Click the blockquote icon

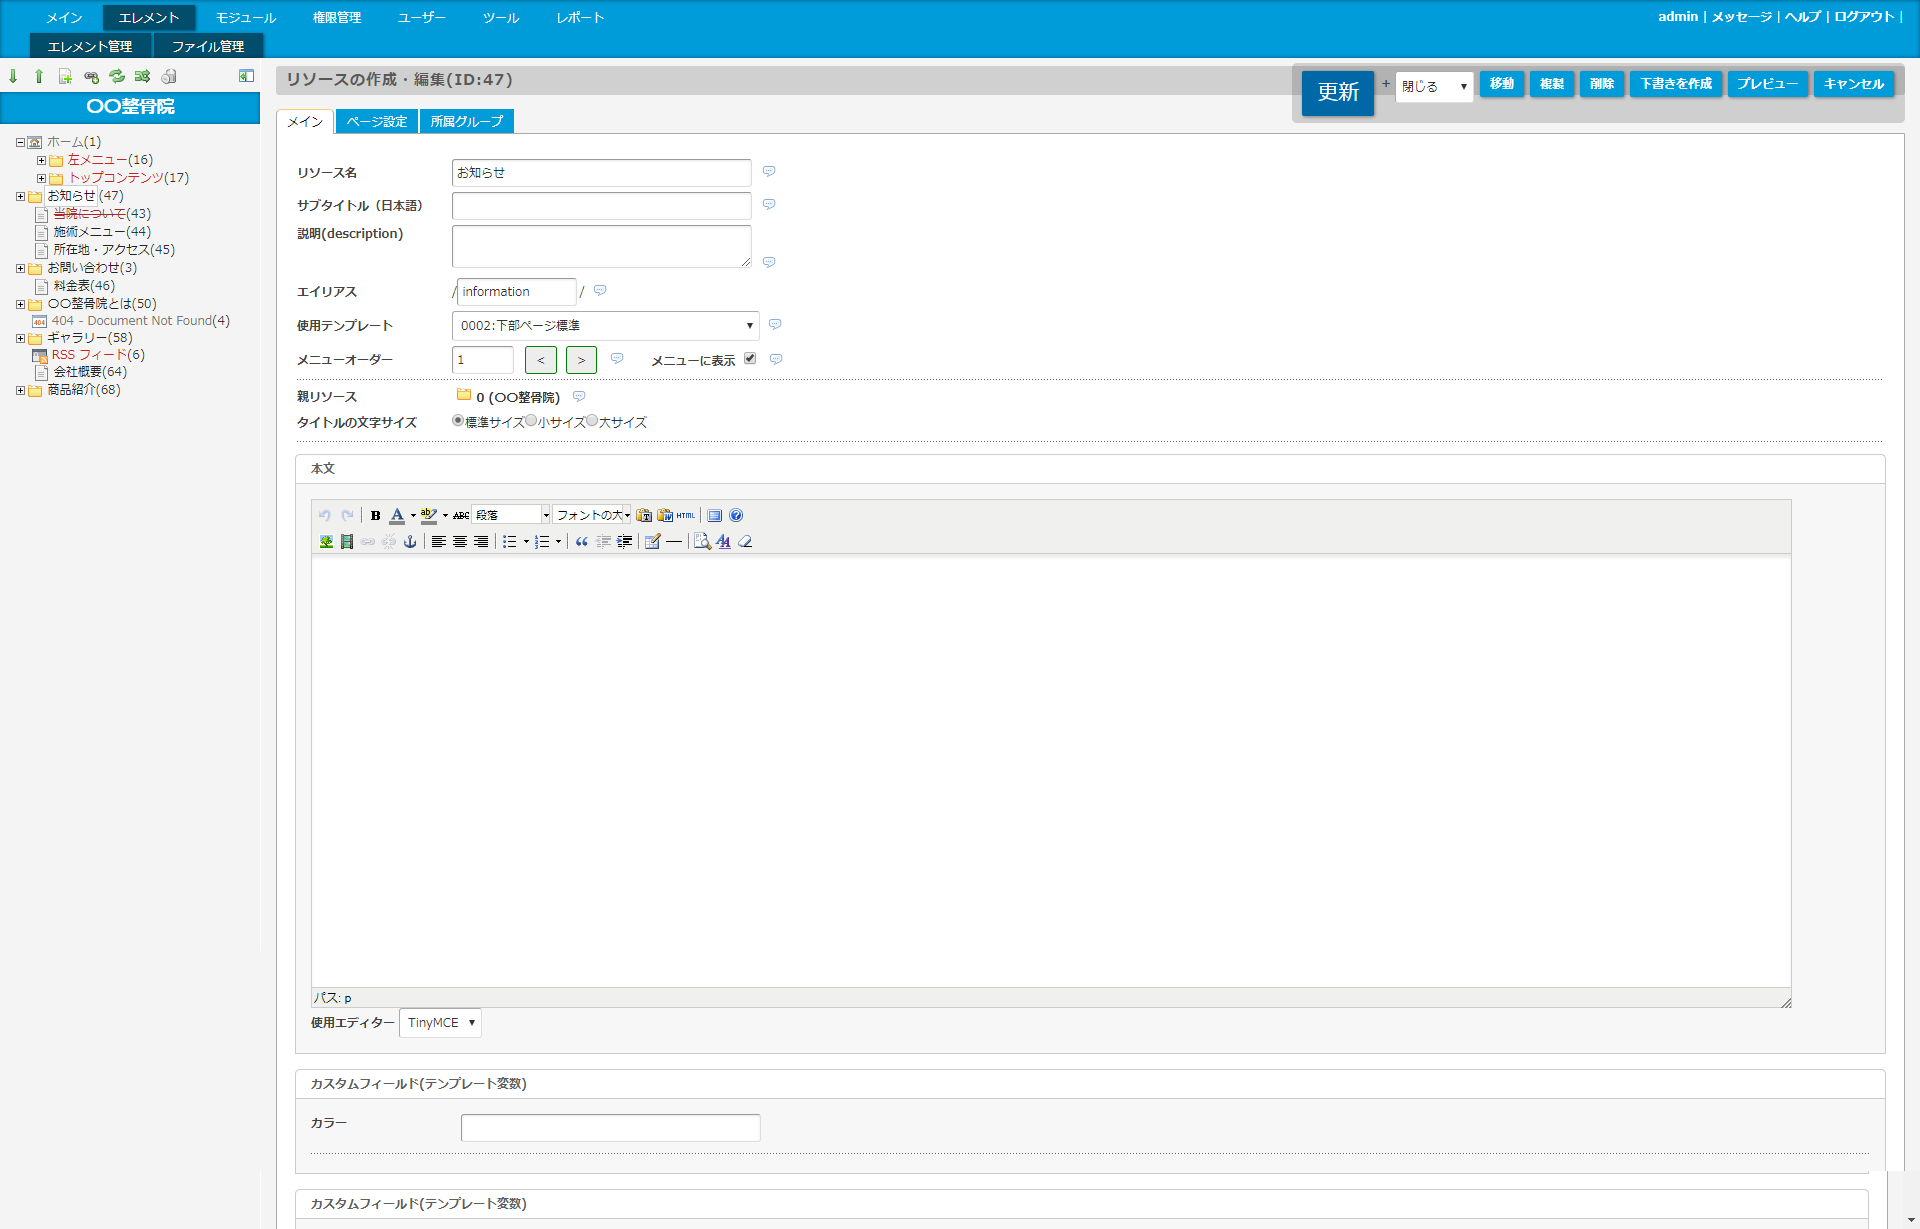581,542
